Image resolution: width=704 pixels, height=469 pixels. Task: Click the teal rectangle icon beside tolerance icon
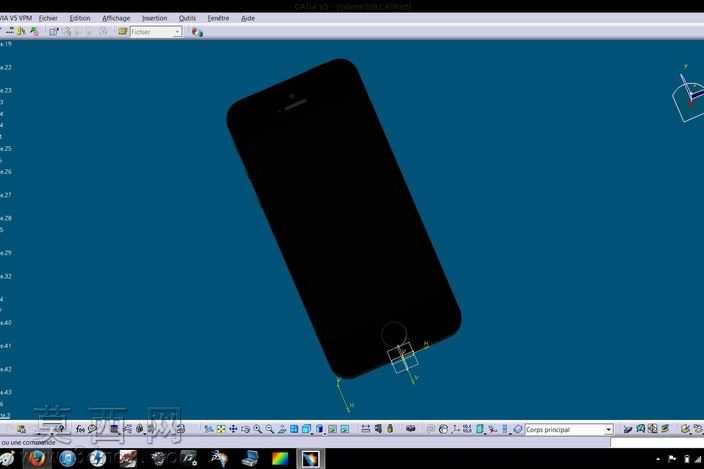pos(480,429)
